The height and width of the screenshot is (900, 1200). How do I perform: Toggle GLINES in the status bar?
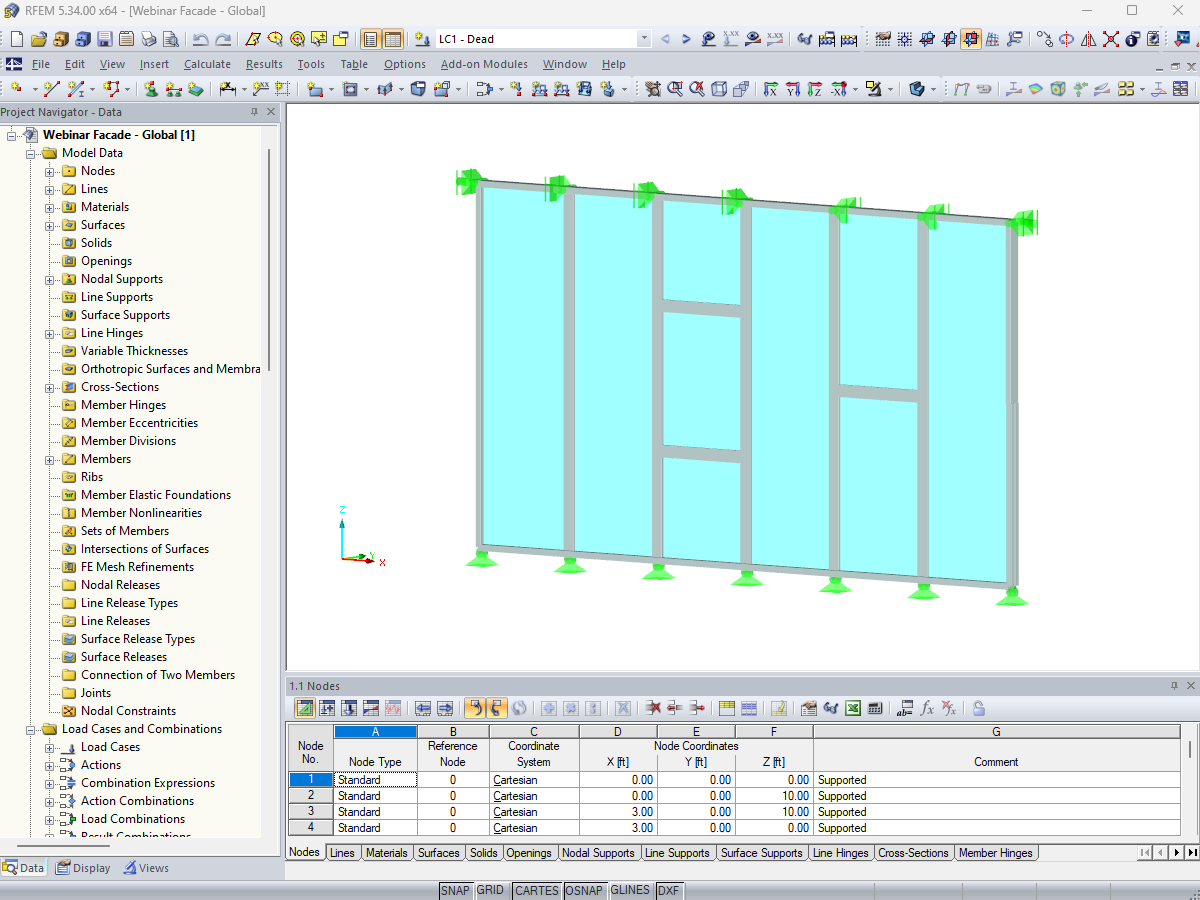(x=630, y=890)
